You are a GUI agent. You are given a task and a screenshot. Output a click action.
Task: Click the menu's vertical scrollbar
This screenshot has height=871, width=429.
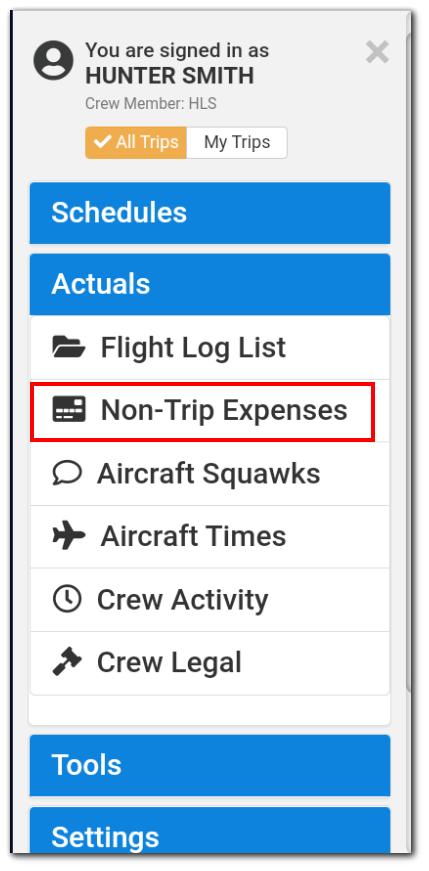[x=408, y=361]
